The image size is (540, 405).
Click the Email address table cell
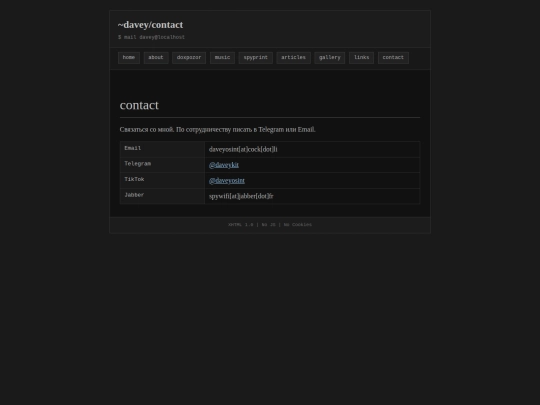[x=312, y=149]
